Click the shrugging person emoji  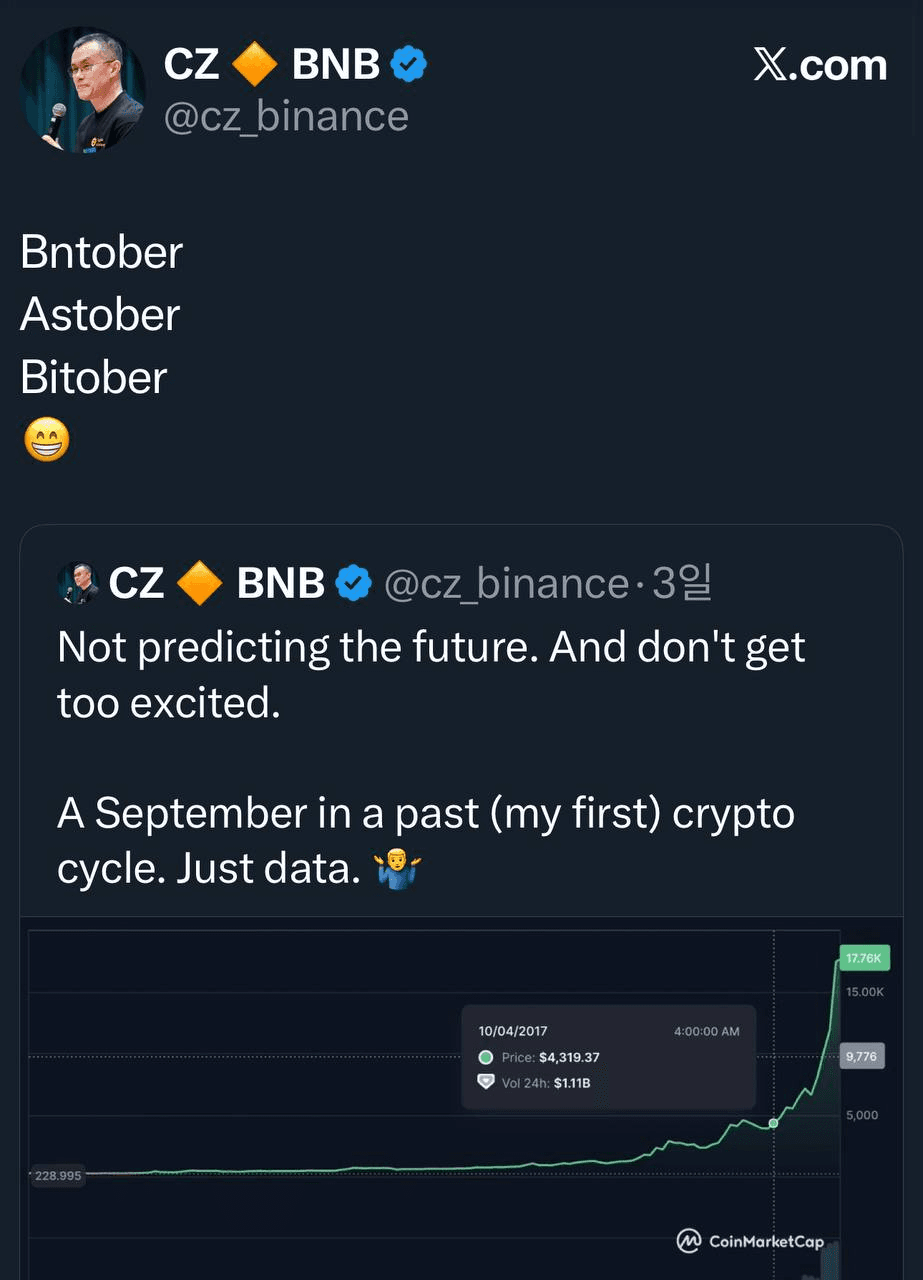[x=398, y=870]
